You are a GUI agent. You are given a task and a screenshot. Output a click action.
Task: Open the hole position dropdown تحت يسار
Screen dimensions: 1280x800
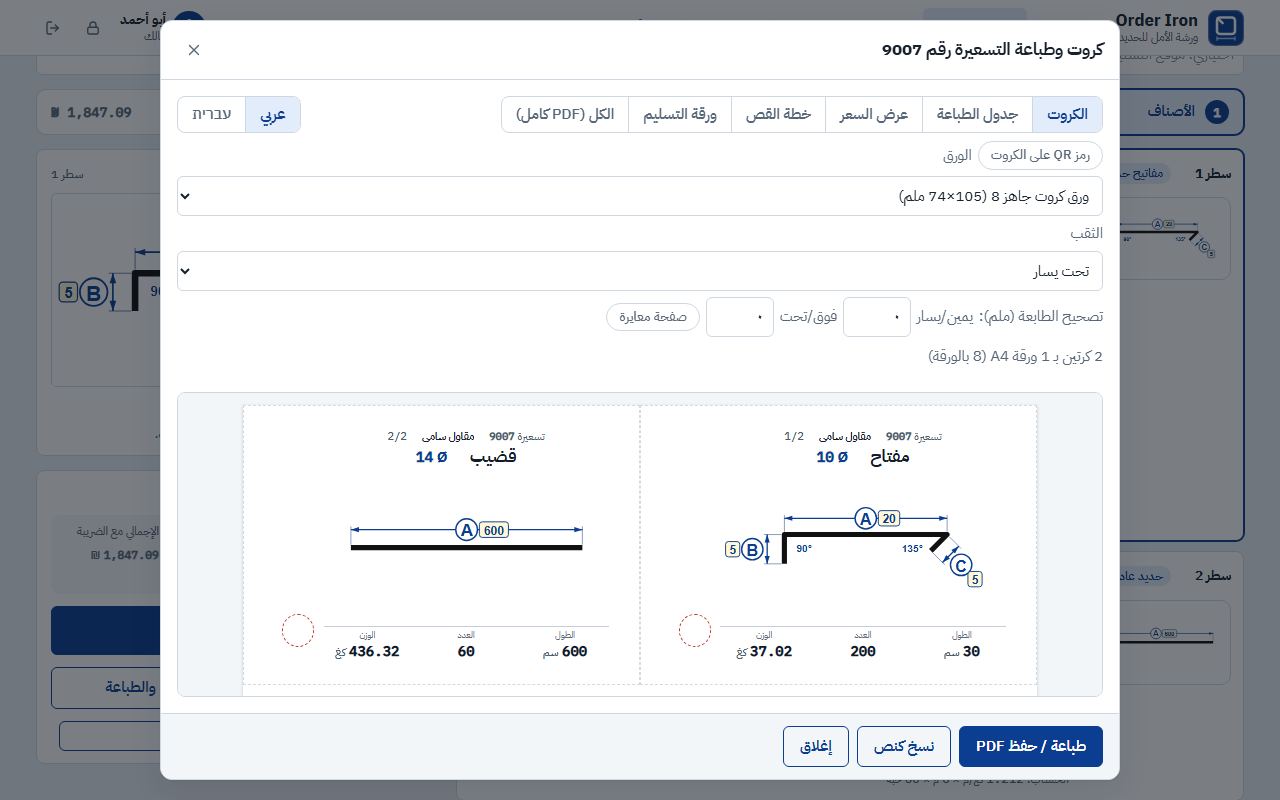[x=640, y=271]
